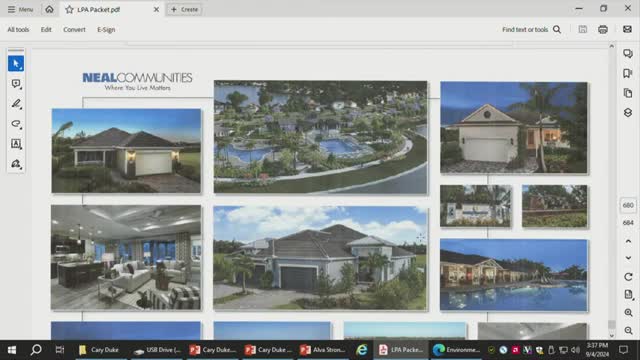This screenshot has height=360, width=640.
Task: Open the Page thumbnails panel icon
Action: tap(628, 93)
